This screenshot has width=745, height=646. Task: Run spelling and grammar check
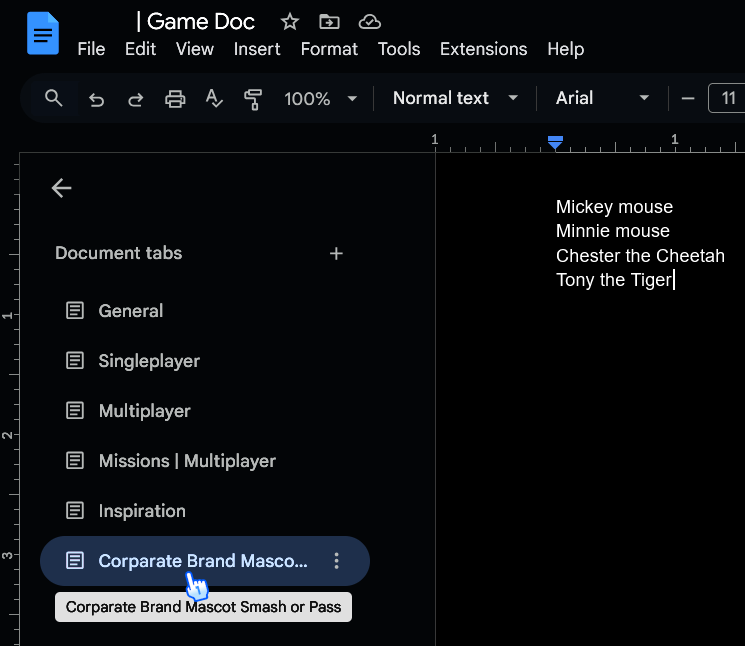[214, 99]
